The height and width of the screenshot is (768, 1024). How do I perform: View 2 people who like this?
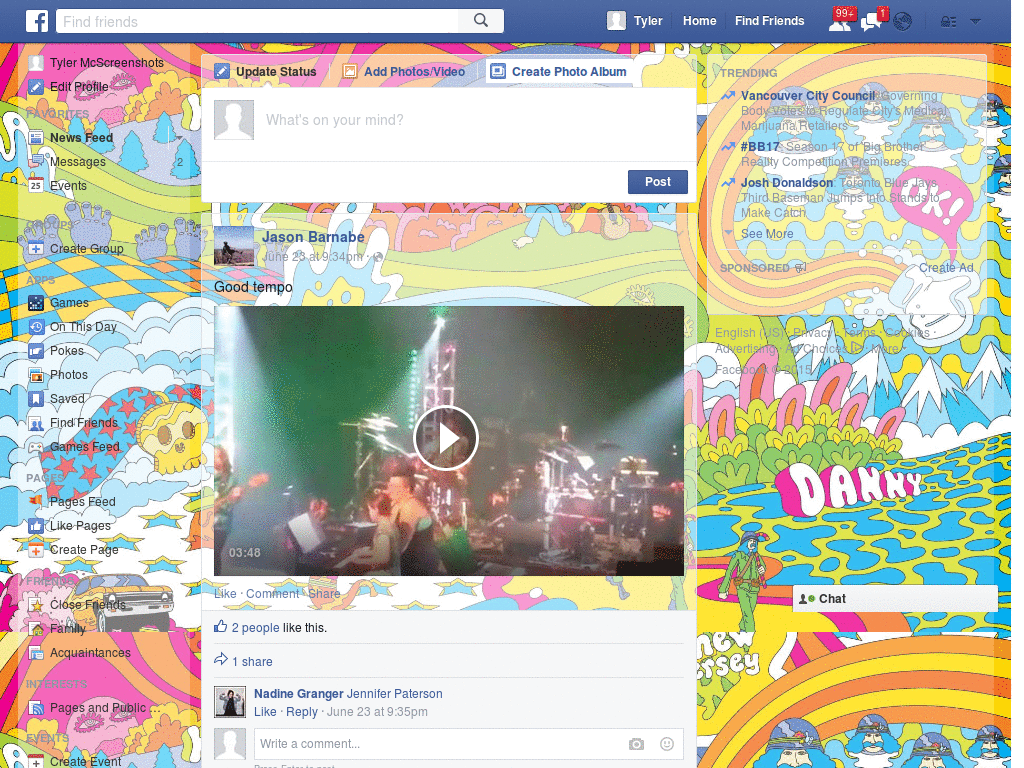[255, 628]
